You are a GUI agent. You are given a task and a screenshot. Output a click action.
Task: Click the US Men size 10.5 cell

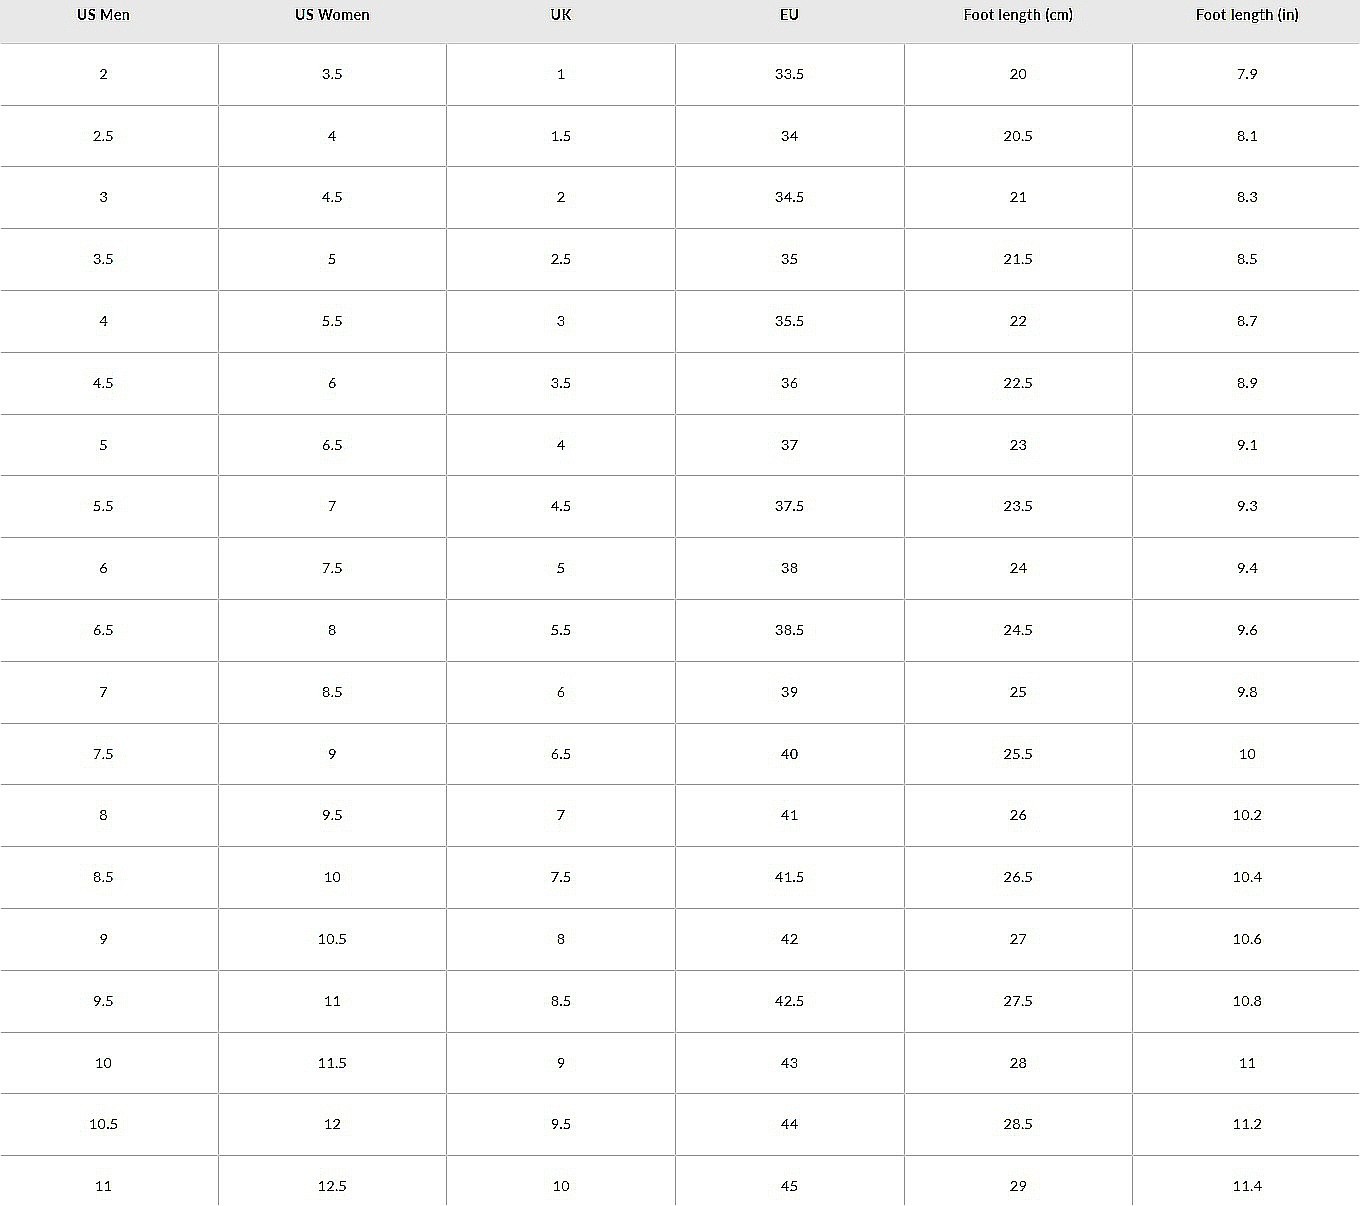coord(103,1124)
